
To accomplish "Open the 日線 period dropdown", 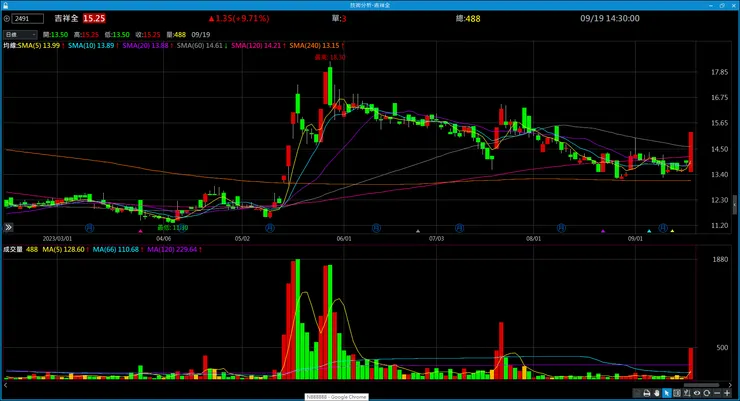I will tap(20, 34).
